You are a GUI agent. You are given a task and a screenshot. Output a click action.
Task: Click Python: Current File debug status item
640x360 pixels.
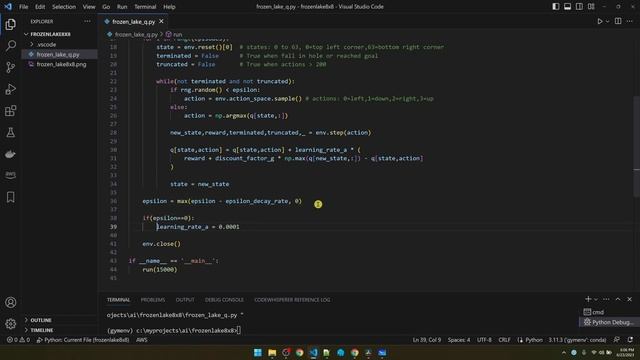pyautogui.click(x=83, y=340)
